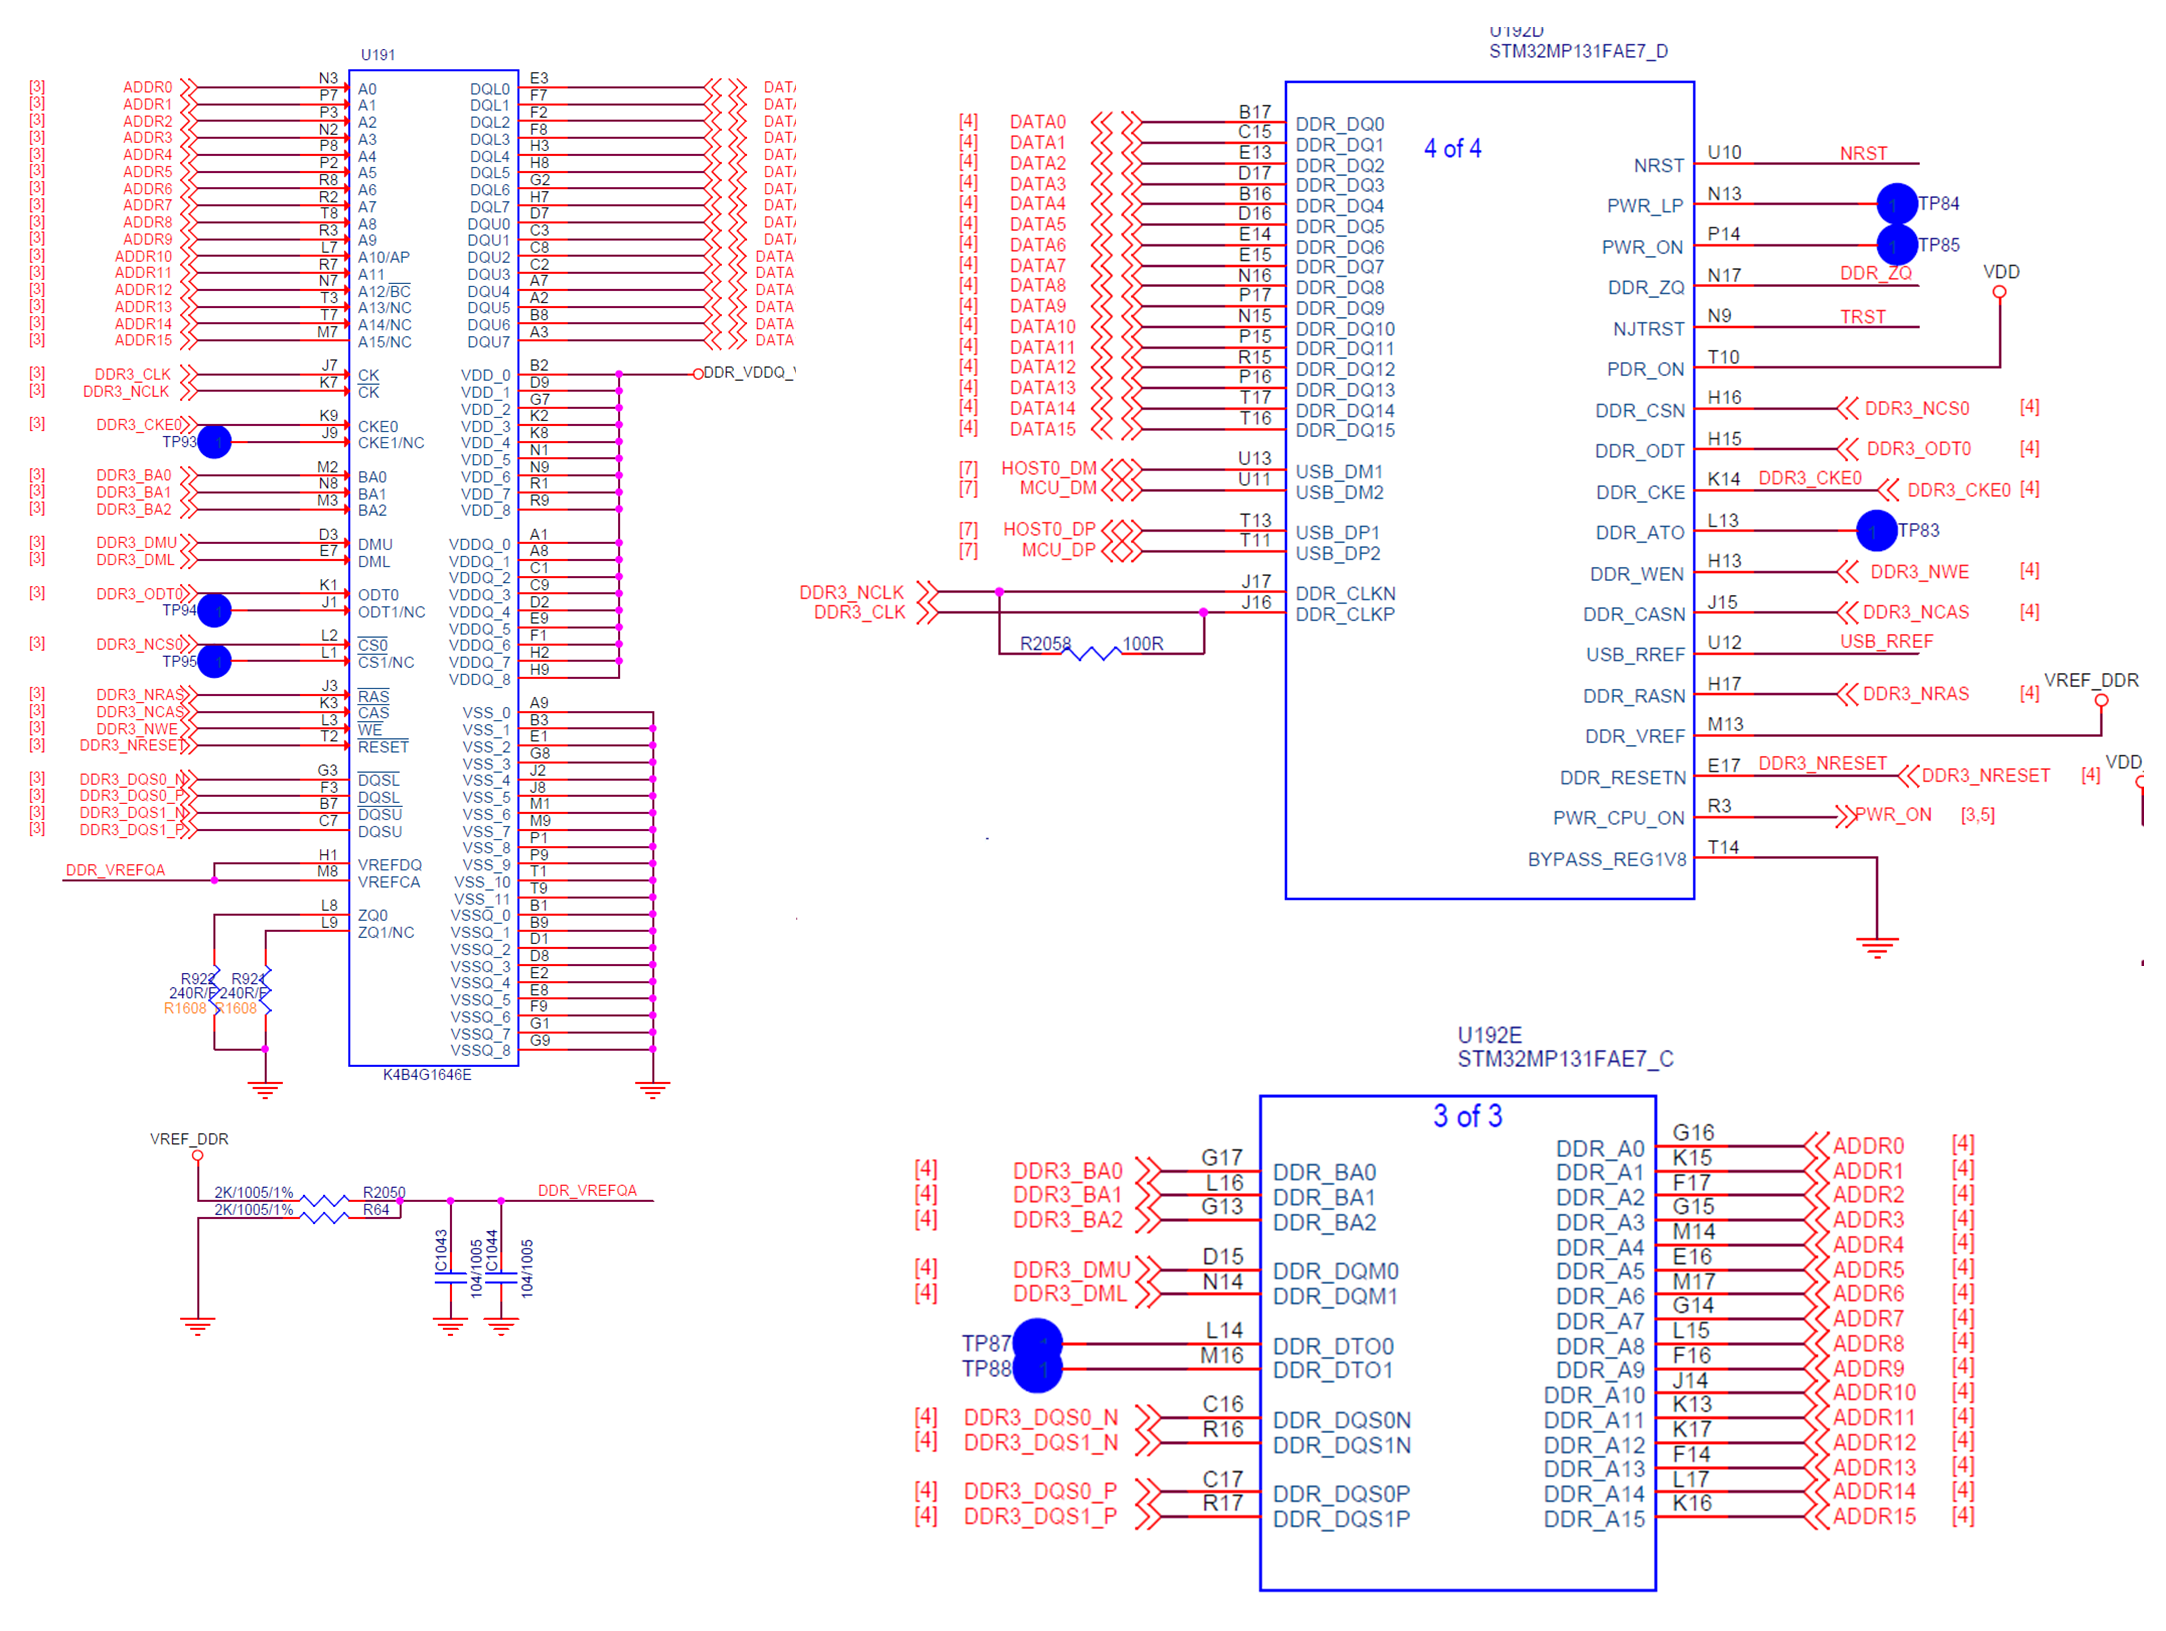Click test point TP93 on the CKE0 line
The width and height of the screenshot is (2166, 1631).
click(x=213, y=441)
